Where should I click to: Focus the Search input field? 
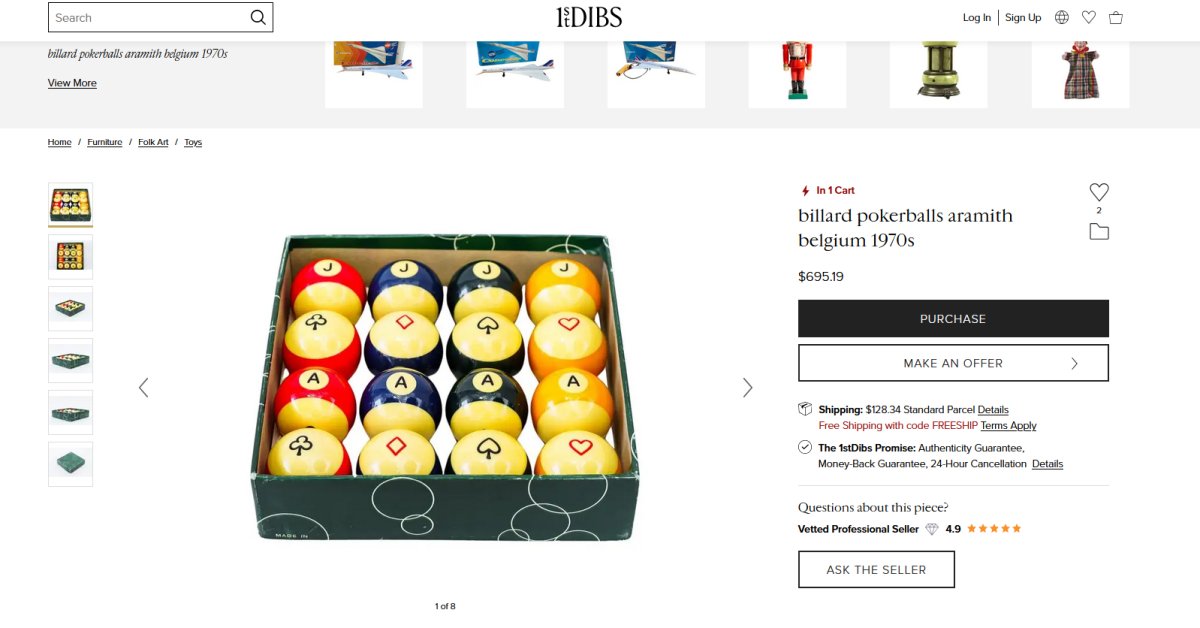(150, 17)
